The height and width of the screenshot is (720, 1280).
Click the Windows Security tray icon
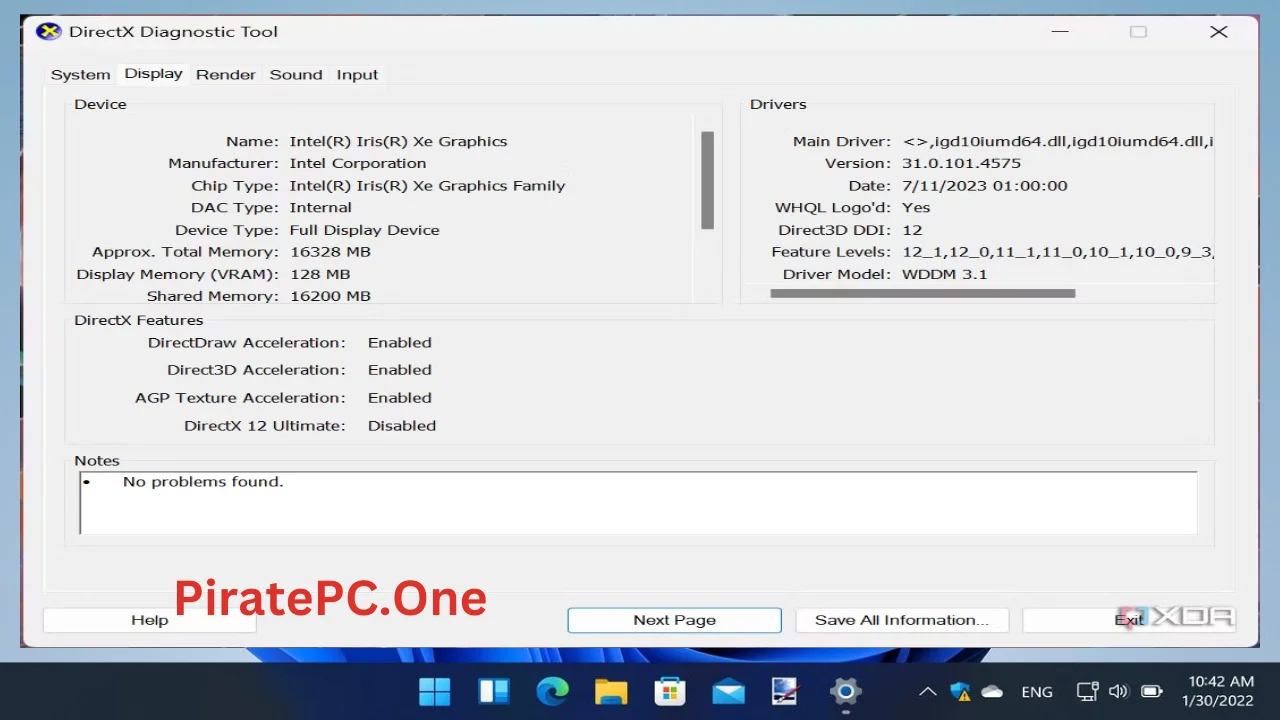coord(960,691)
